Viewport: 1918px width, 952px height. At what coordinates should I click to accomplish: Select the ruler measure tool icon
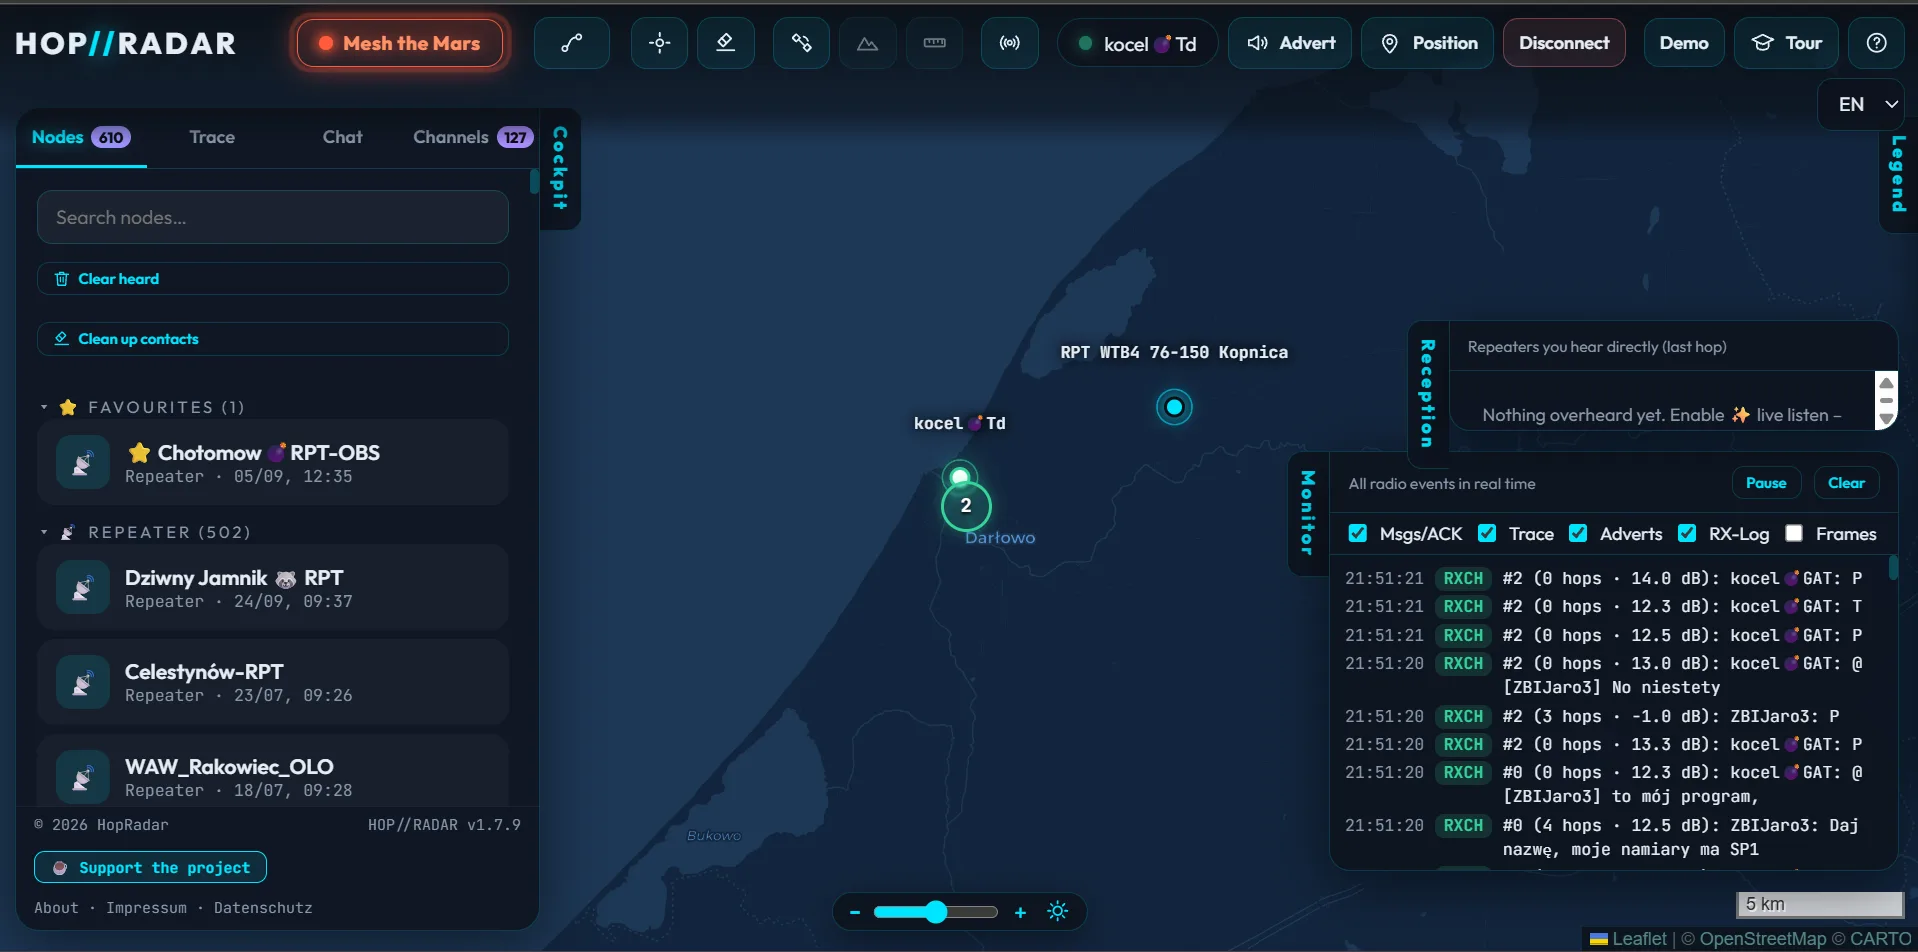coord(934,43)
